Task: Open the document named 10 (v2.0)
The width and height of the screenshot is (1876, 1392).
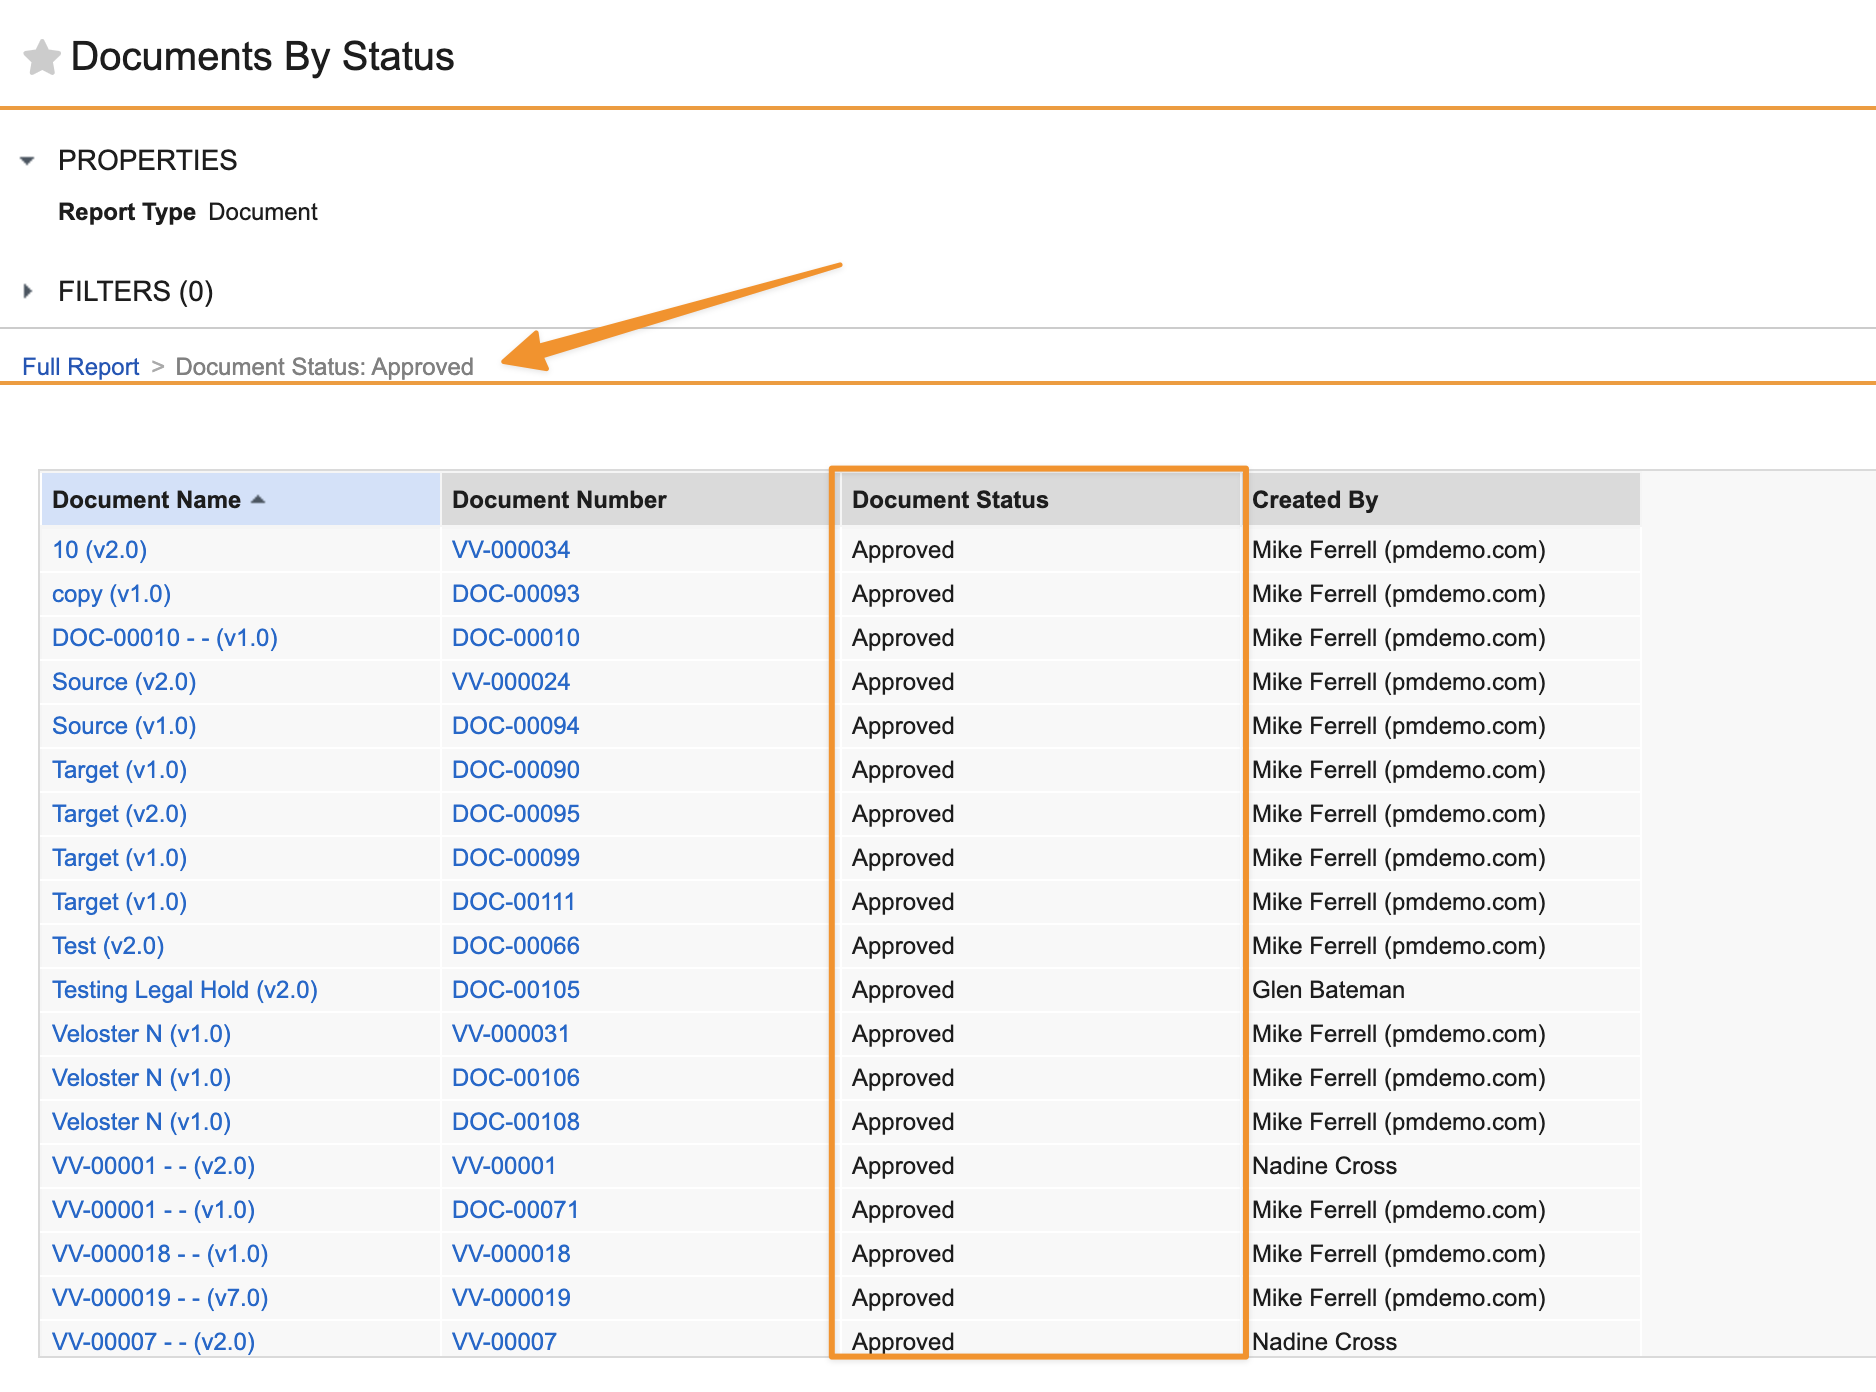Action: point(100,550)
